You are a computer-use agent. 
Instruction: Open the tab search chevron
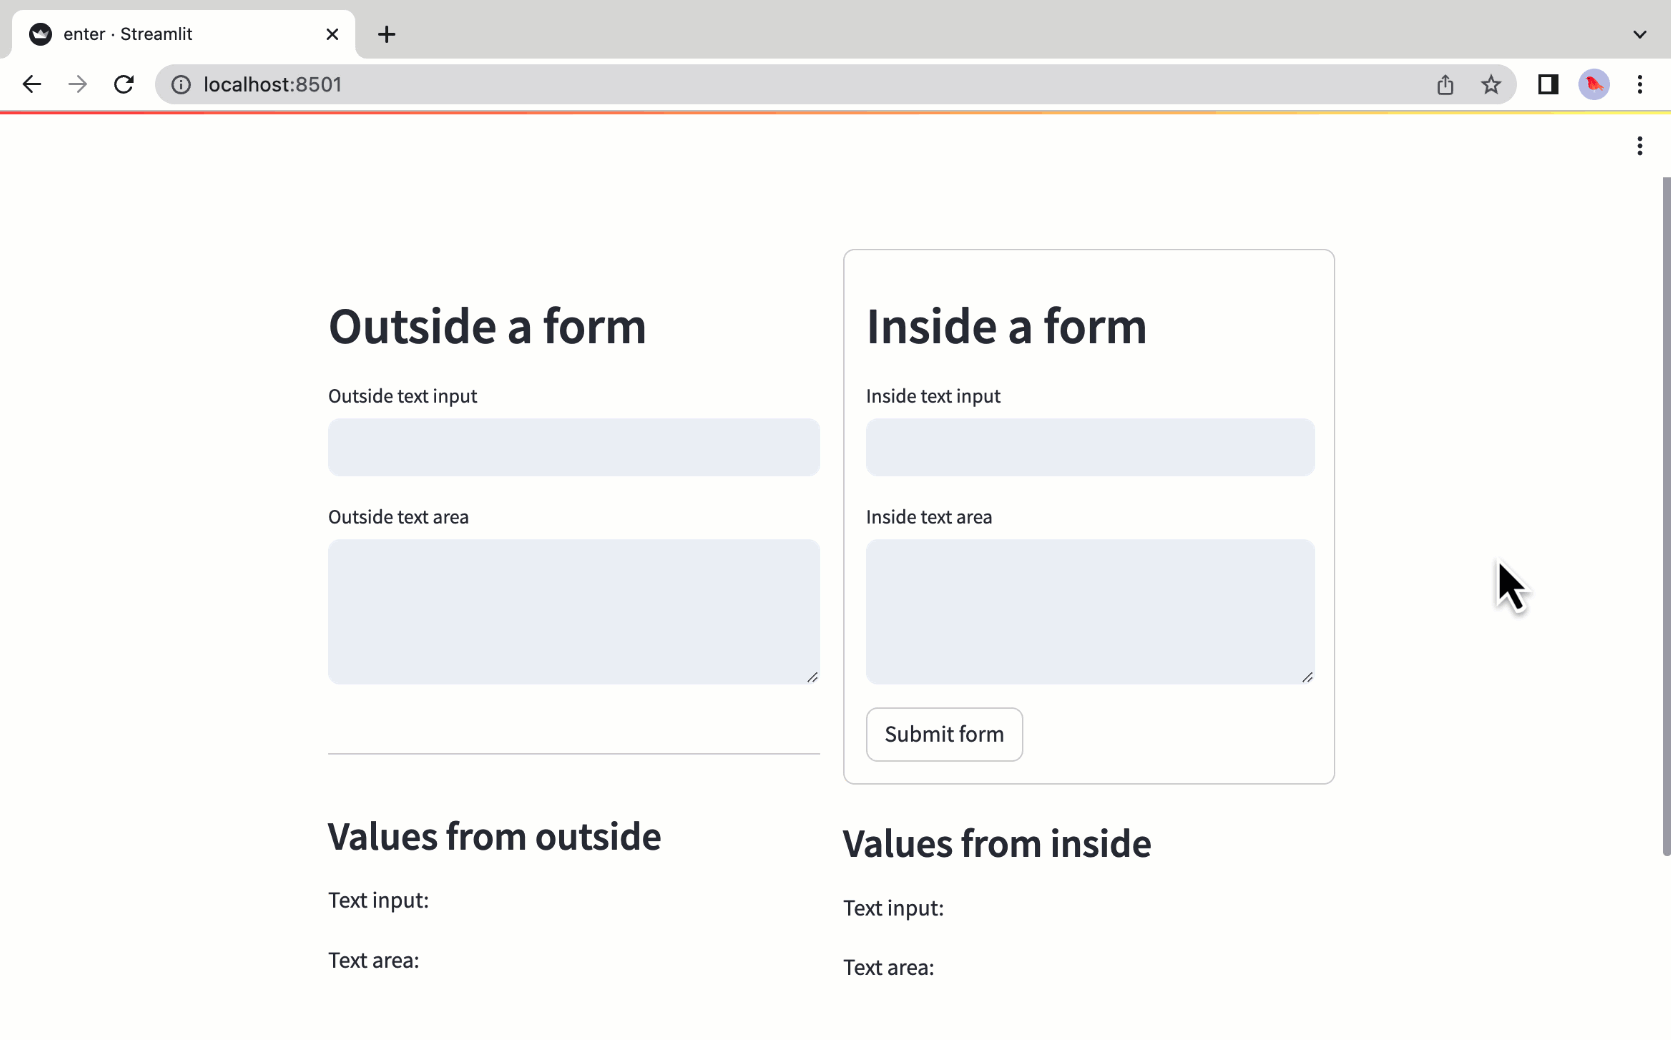(1639, 34)
